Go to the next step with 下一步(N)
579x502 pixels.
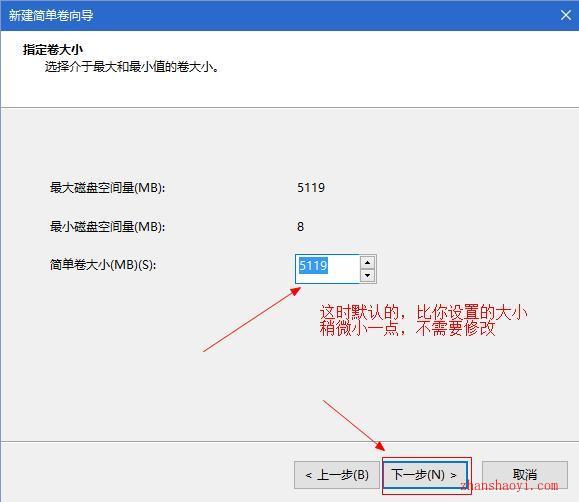425,475
